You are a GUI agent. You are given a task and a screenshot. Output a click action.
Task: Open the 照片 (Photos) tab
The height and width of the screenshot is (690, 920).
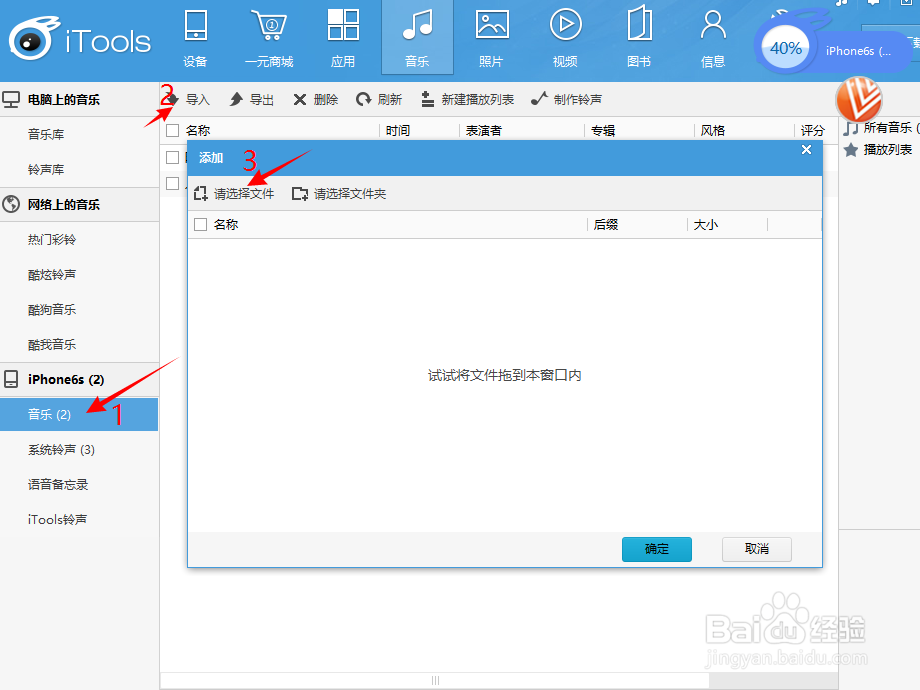tap(492, 38)
